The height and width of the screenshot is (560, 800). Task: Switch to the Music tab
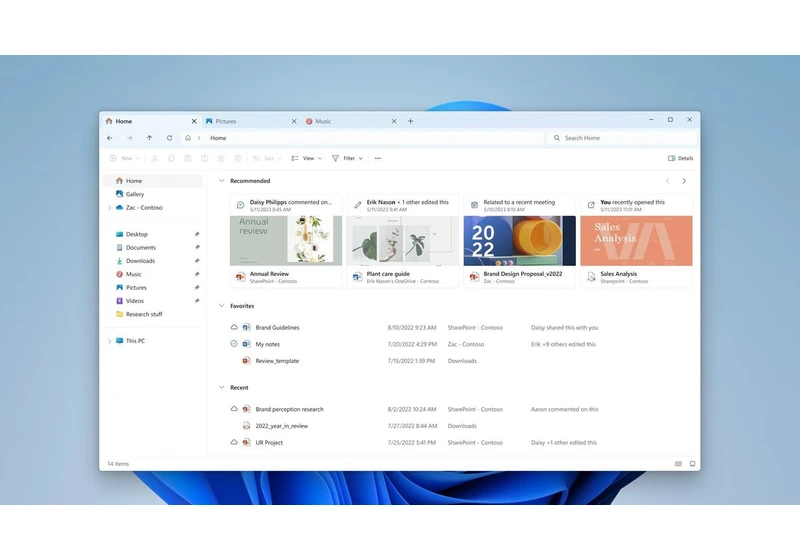(352, 121)
